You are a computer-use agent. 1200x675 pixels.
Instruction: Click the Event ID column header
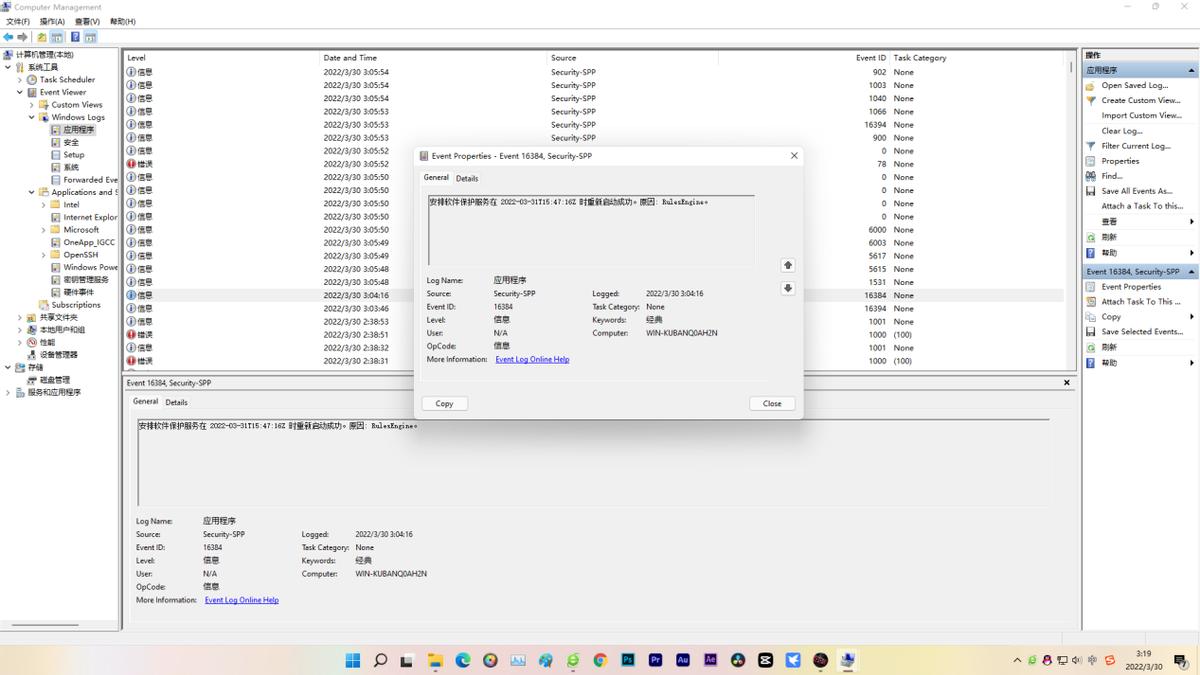tap(870, 58)
